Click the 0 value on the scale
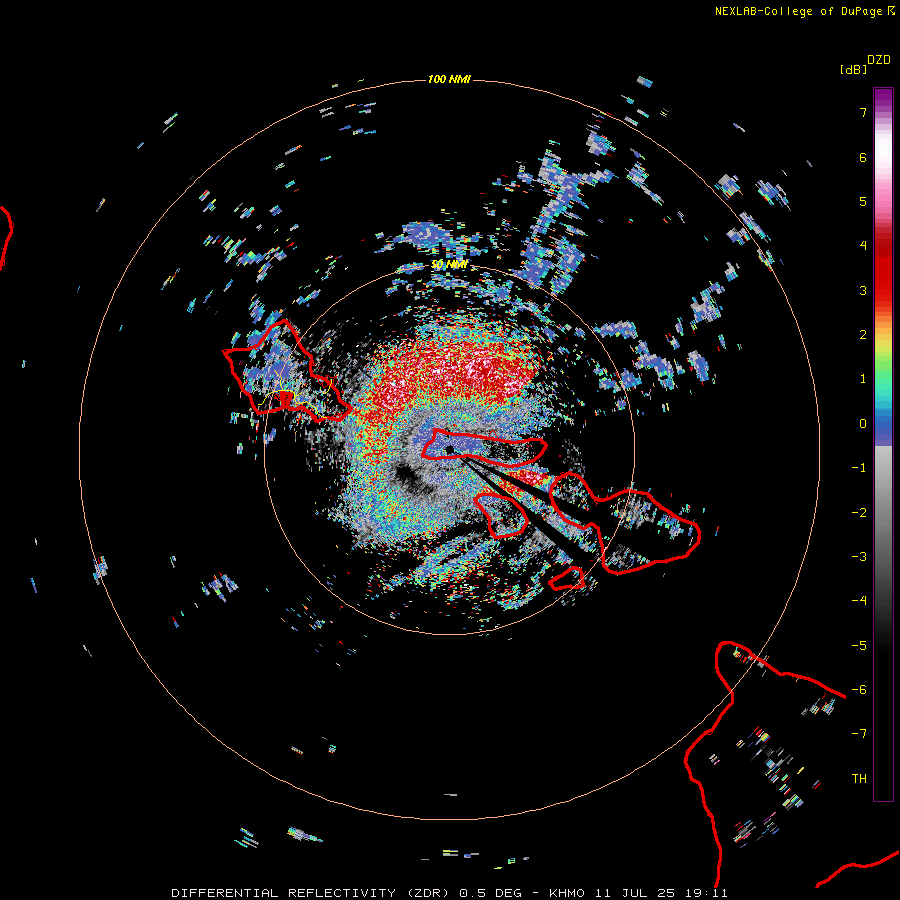900x900 pixels. (863, 424)
